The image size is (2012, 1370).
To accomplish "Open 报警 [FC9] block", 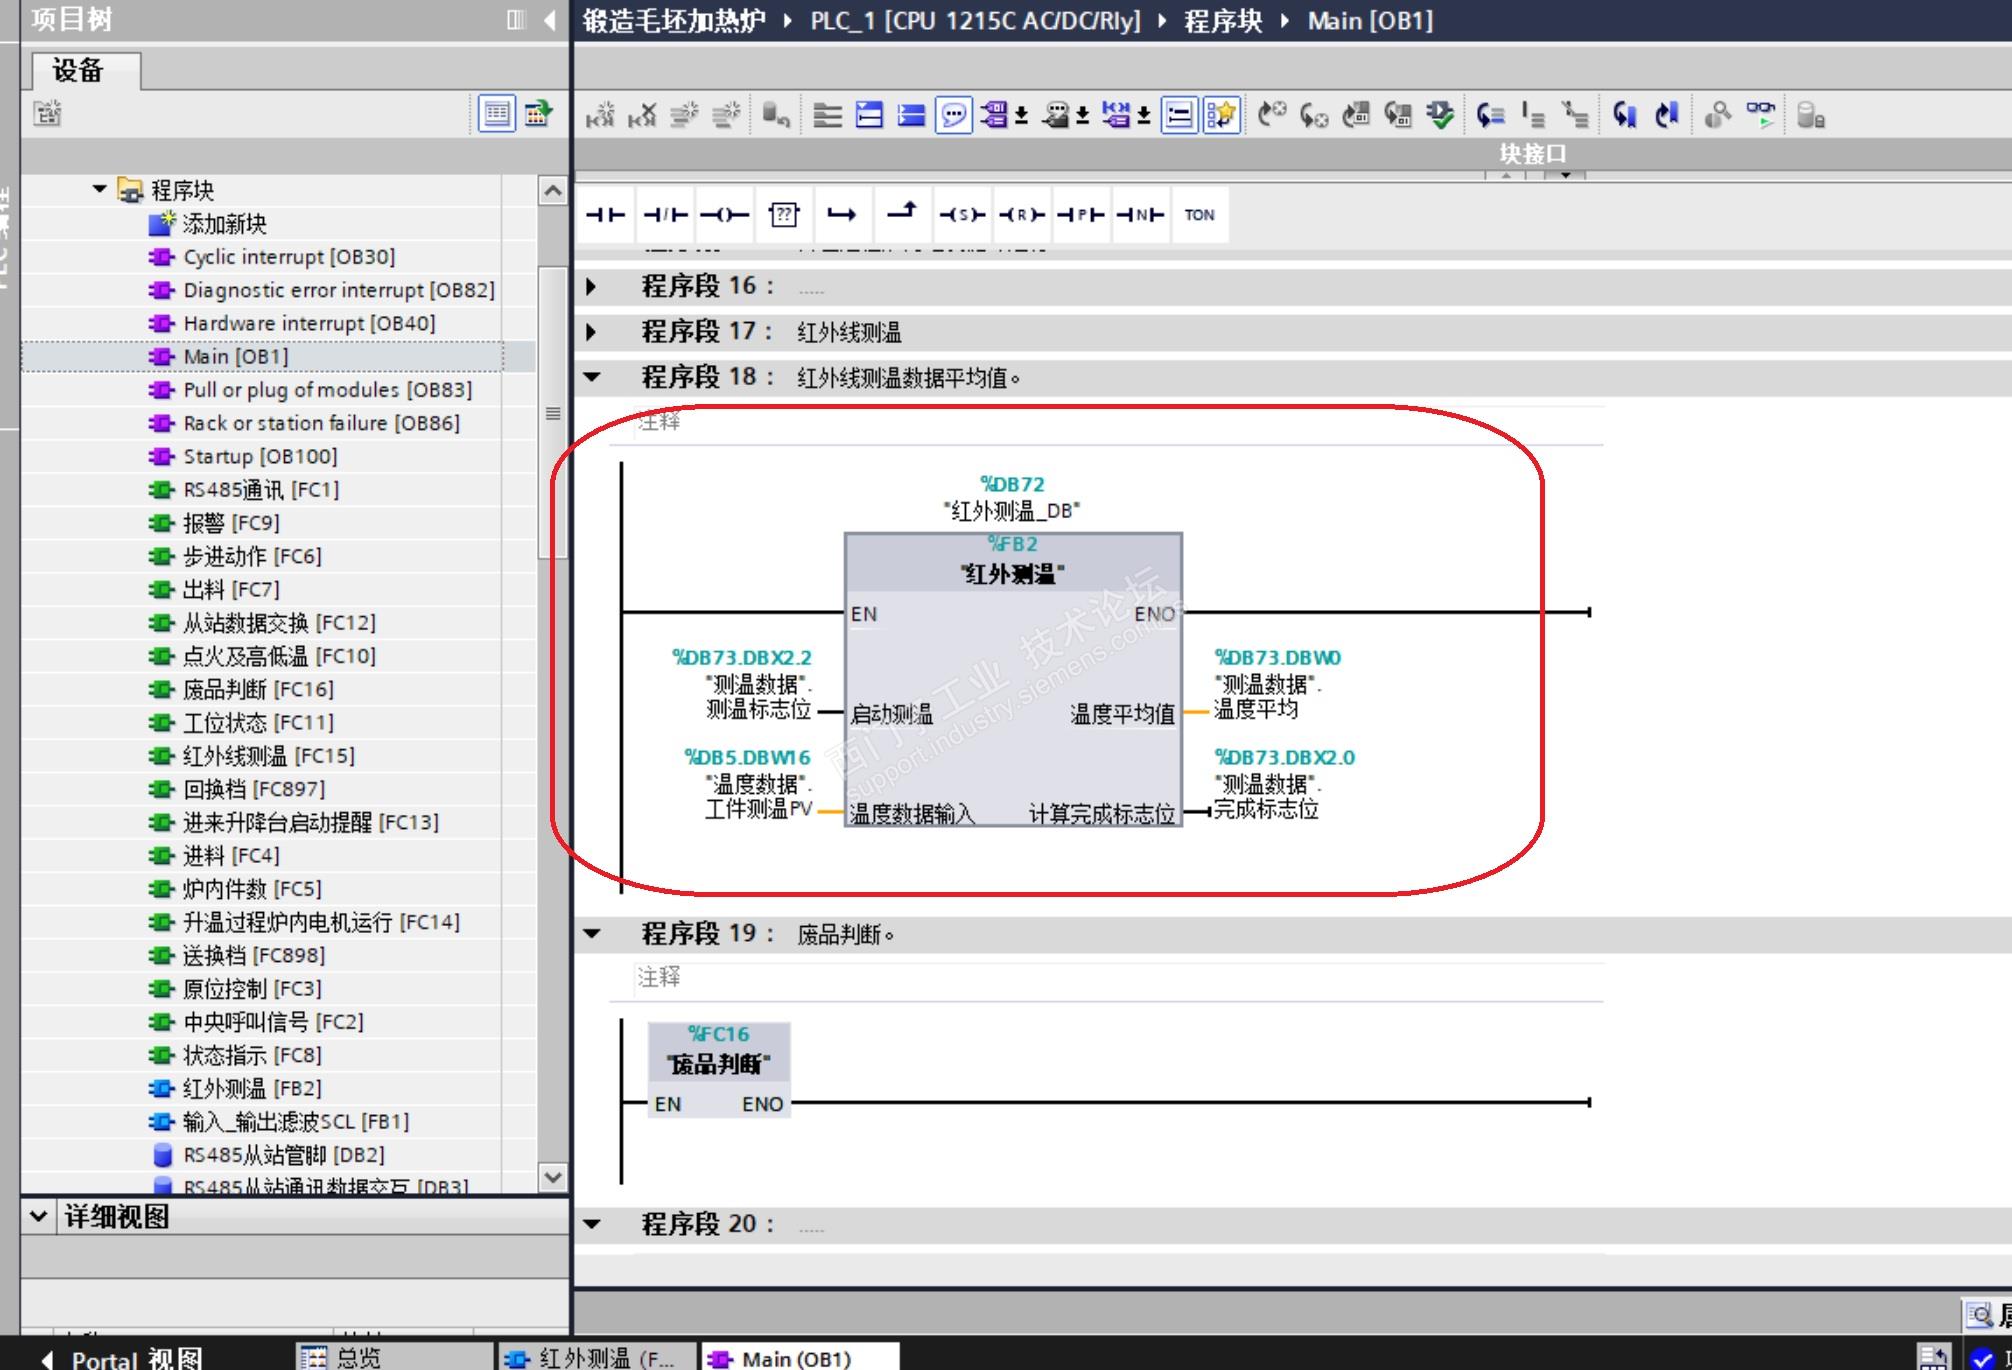I will (x=231, y=523).
